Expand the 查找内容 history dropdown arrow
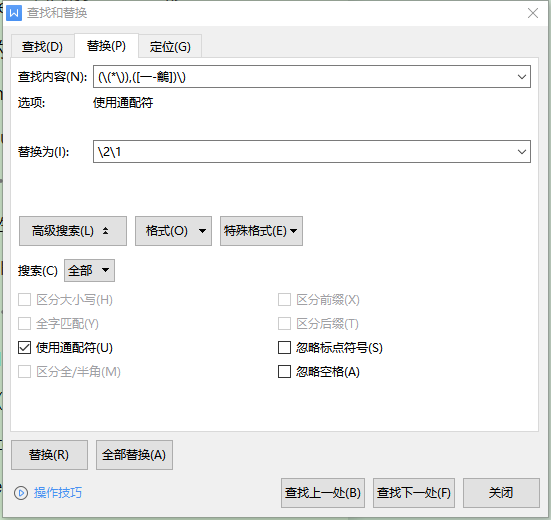This screenshot has width=551, height=520. point(522,77)
